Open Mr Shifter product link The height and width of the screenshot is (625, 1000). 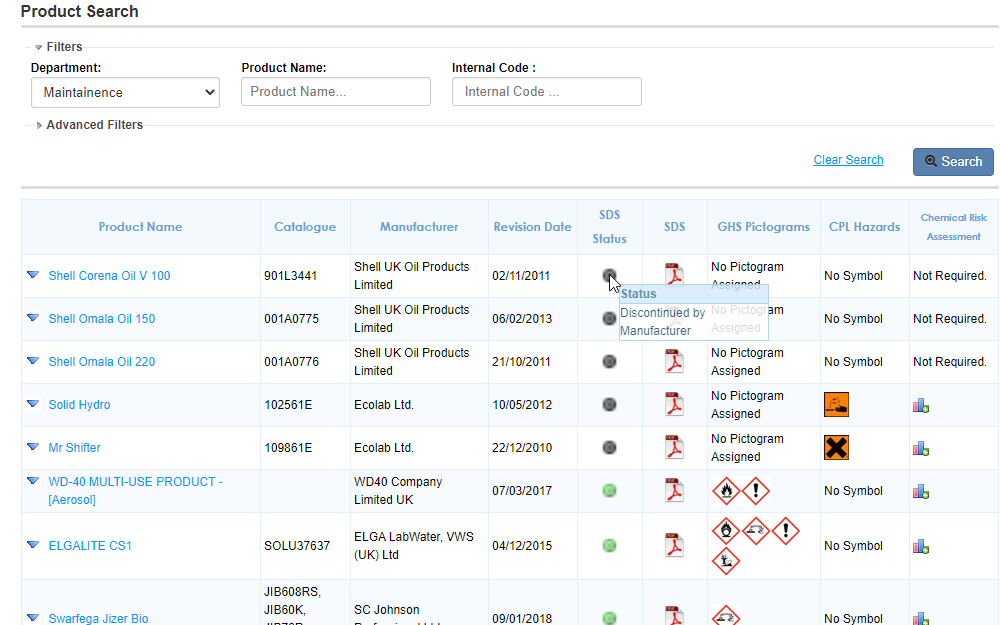click(x=74, y=448)
